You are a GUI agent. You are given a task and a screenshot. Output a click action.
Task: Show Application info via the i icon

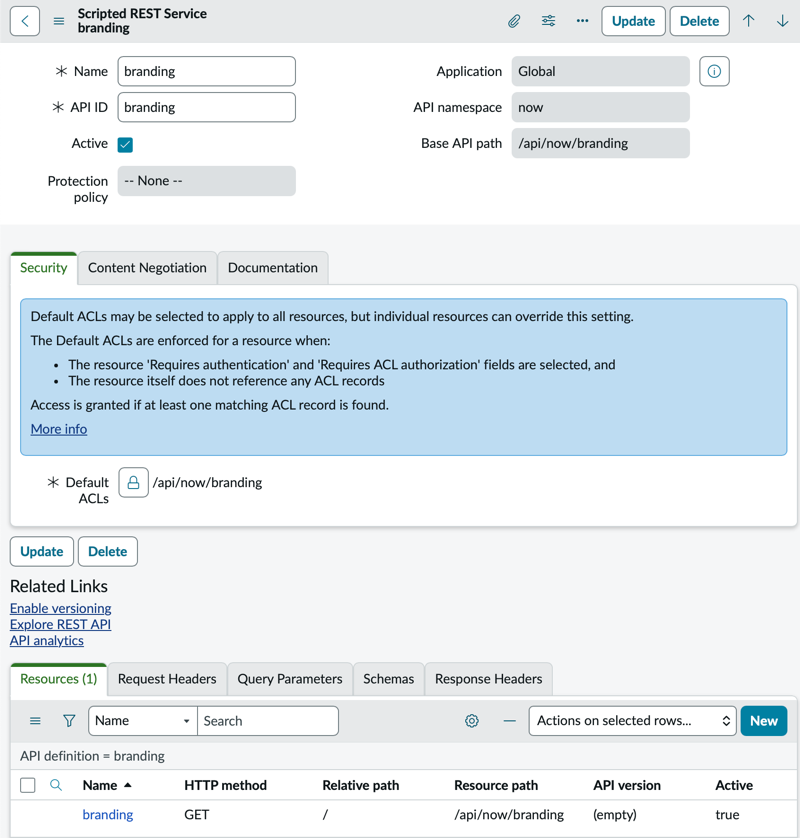coord(714,71)
